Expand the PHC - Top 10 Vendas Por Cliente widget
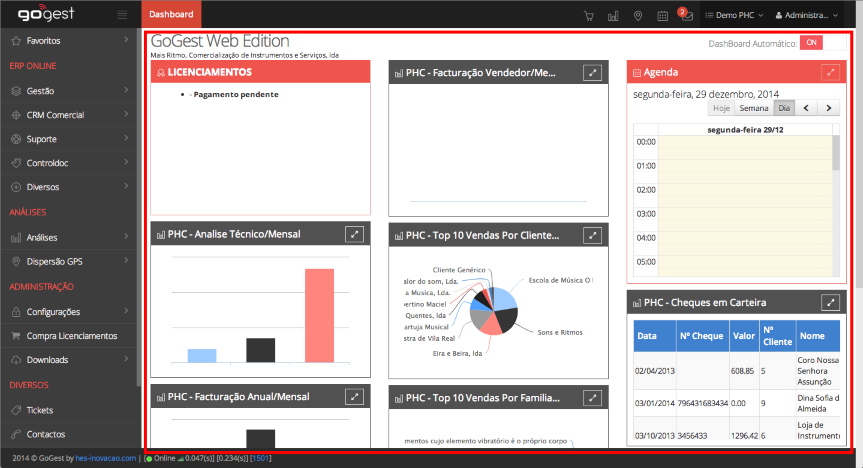Image resolution: width=863 pixels, height=468 pixels. pos(592,236)
